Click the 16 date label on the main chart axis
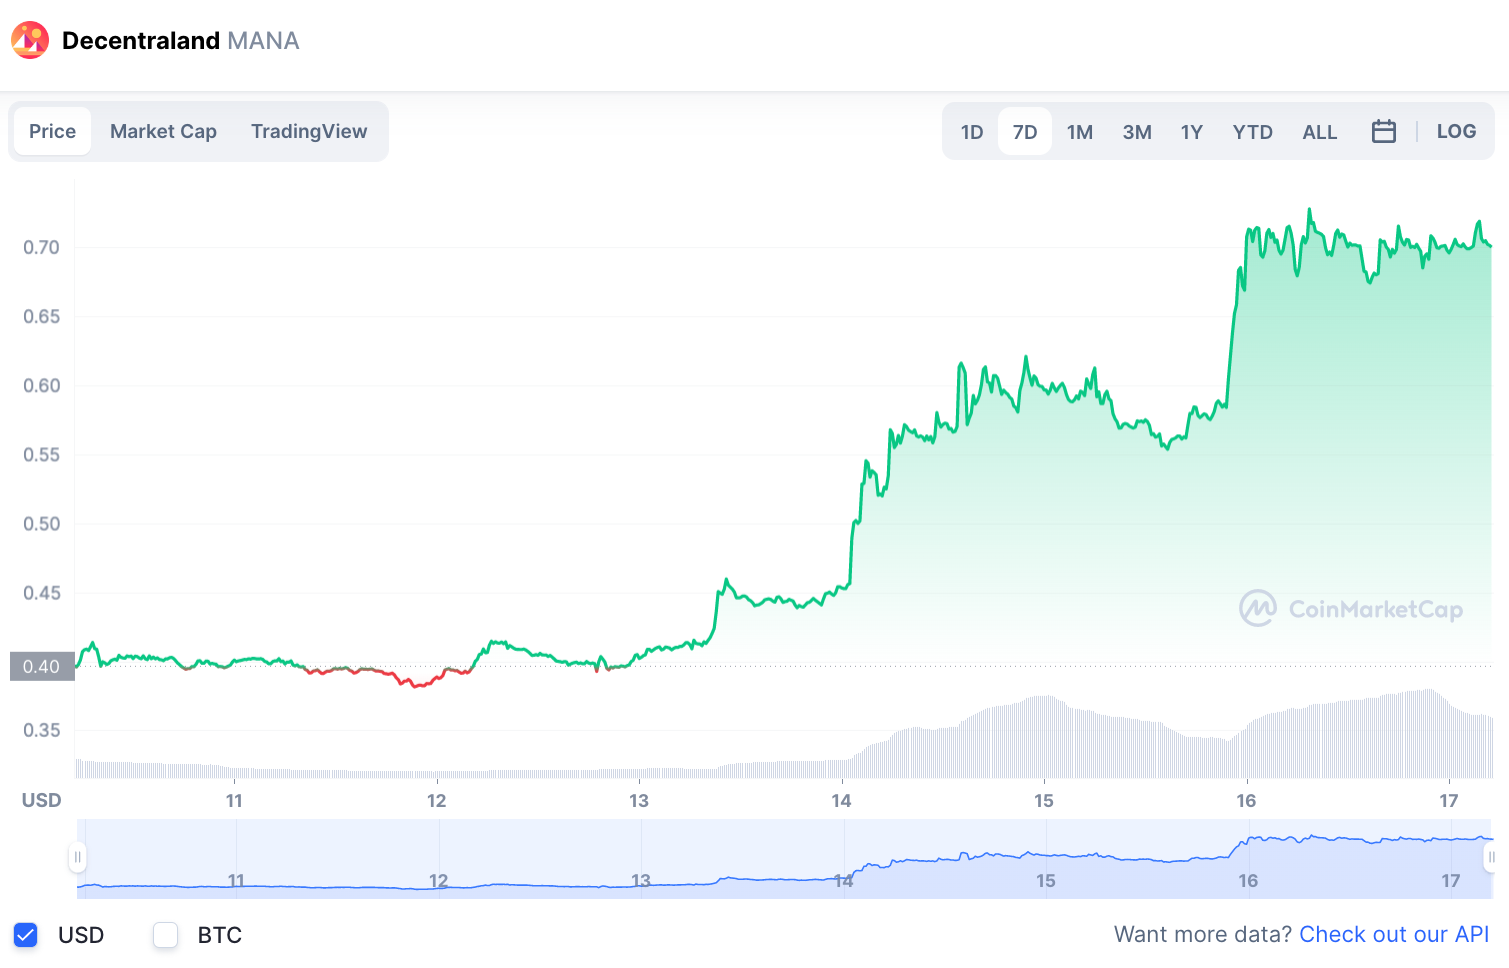 pos(1246,800)
